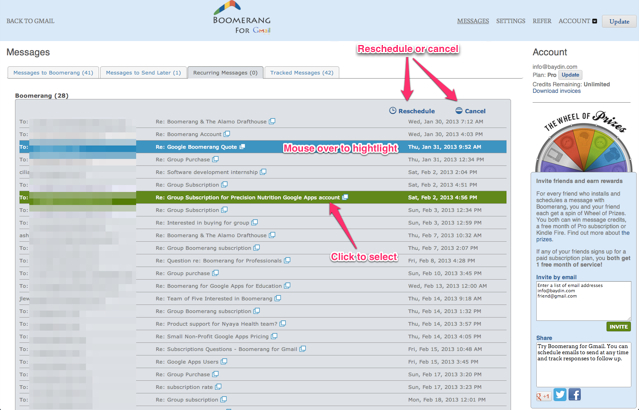Click date 'Wed, Feb 13, 2013 12:00 AM'

click(447, 286)
